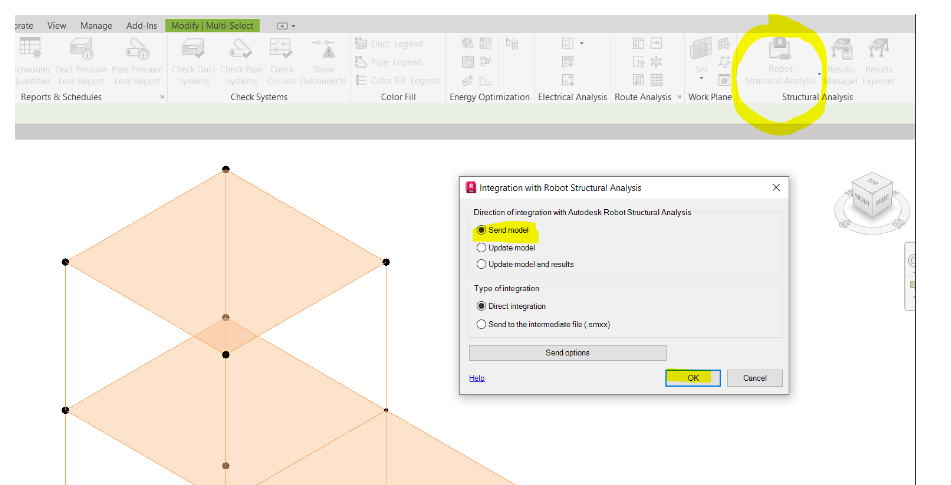Cancel the Robot integration dialog
Image resolution: width=951 pixels, height=485 pixels.
(755, 378)
